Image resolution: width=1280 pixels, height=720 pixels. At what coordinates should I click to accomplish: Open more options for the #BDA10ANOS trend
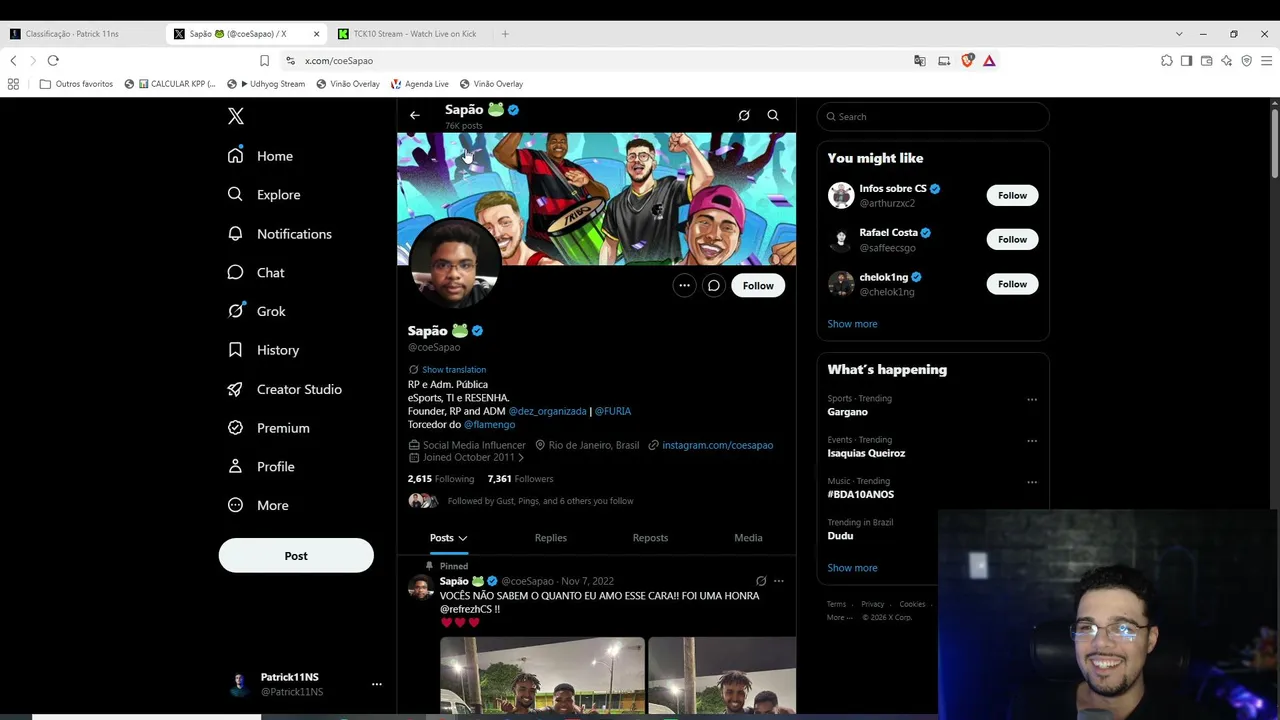pos(1032,482)
